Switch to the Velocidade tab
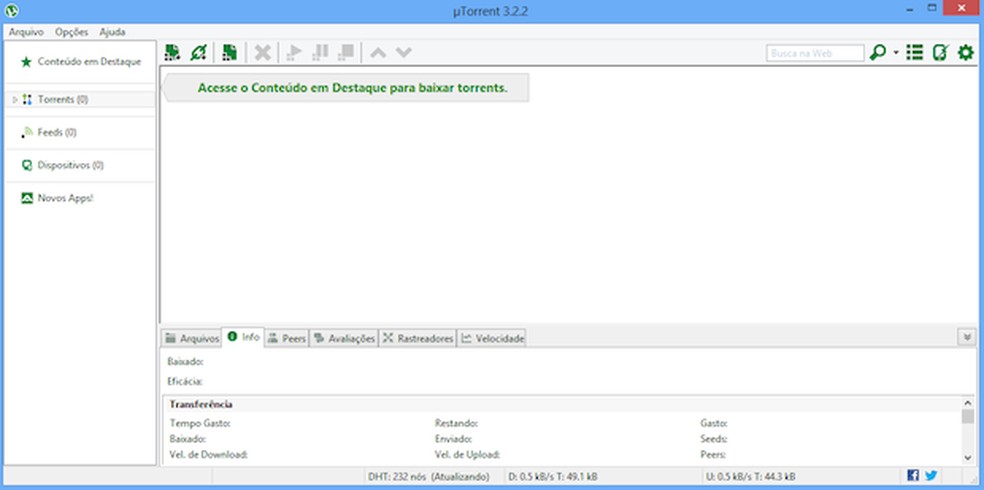Viewport: 984px width, 490px height. [x=492, y=338]
